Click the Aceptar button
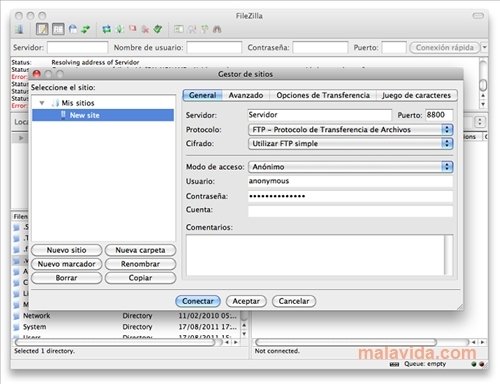 (246, 301)
